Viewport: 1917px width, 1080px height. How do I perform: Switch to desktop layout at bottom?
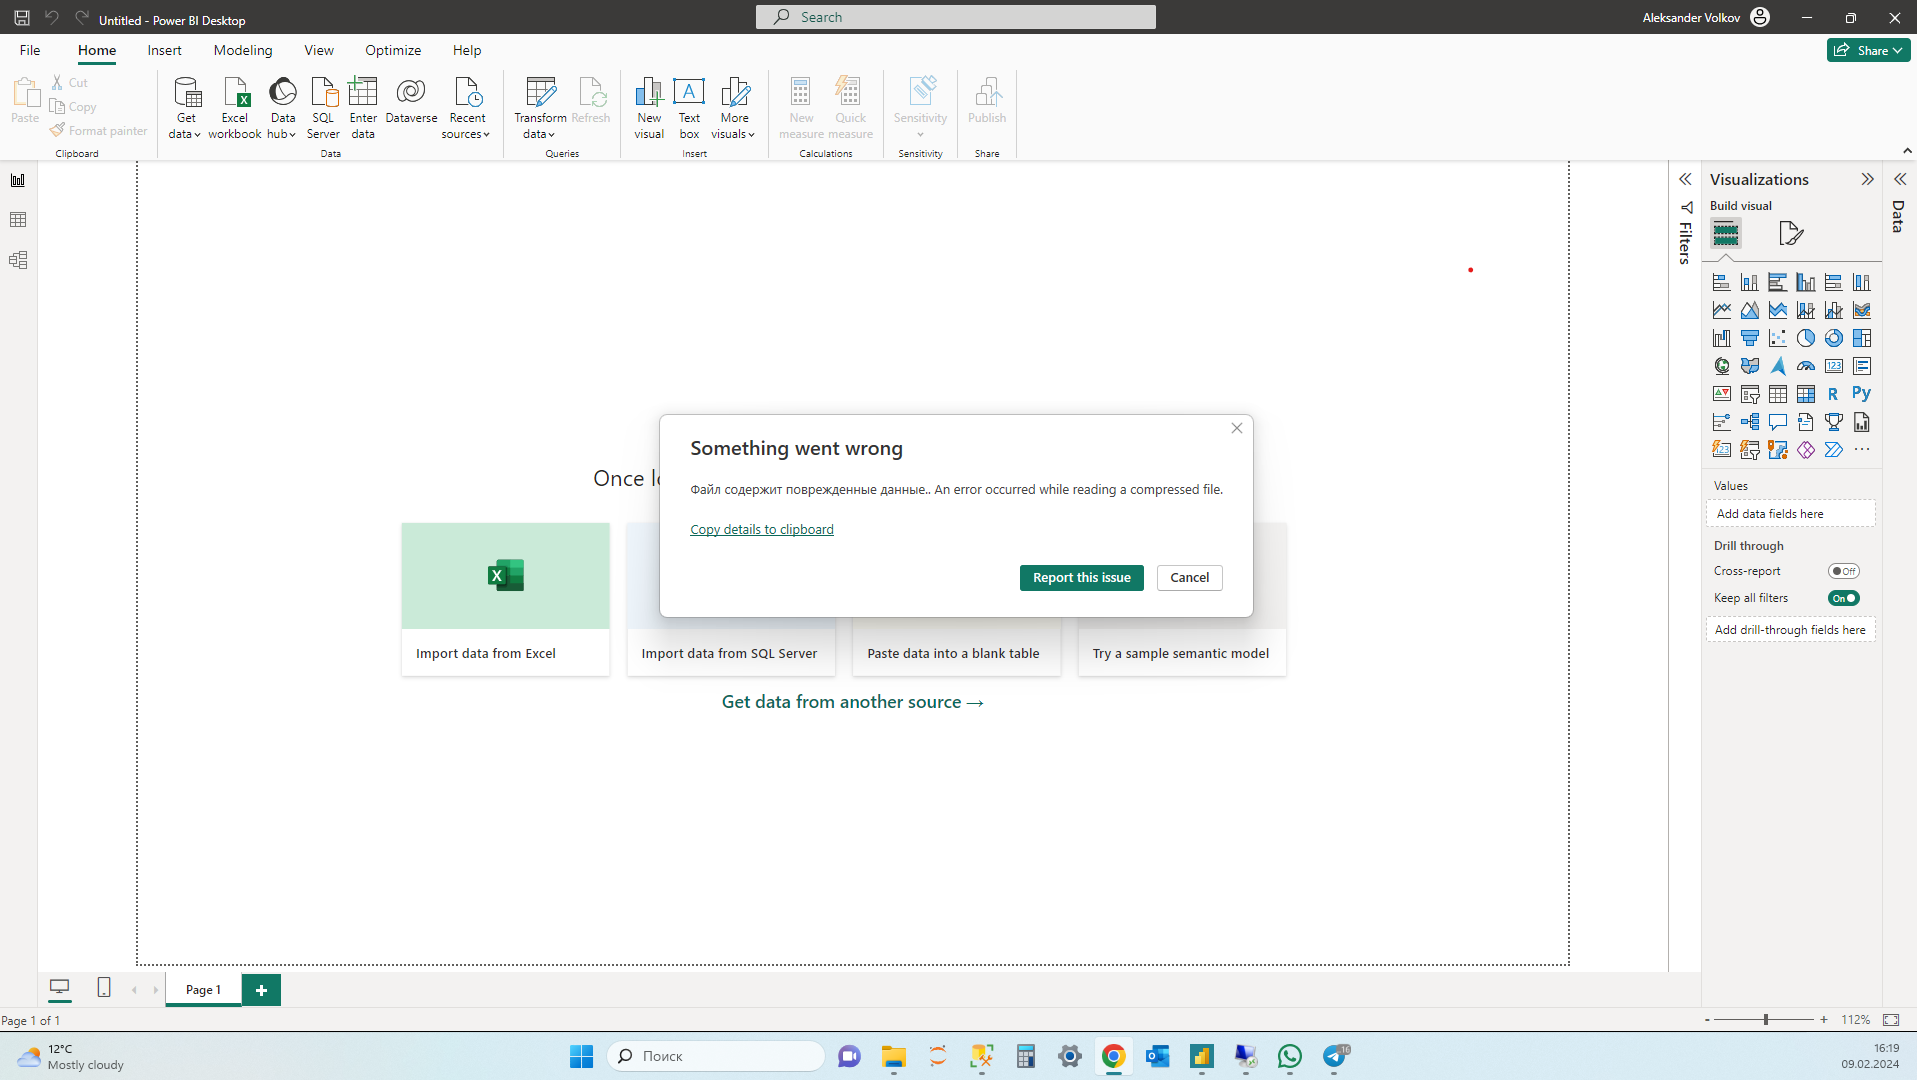[60, 988]
